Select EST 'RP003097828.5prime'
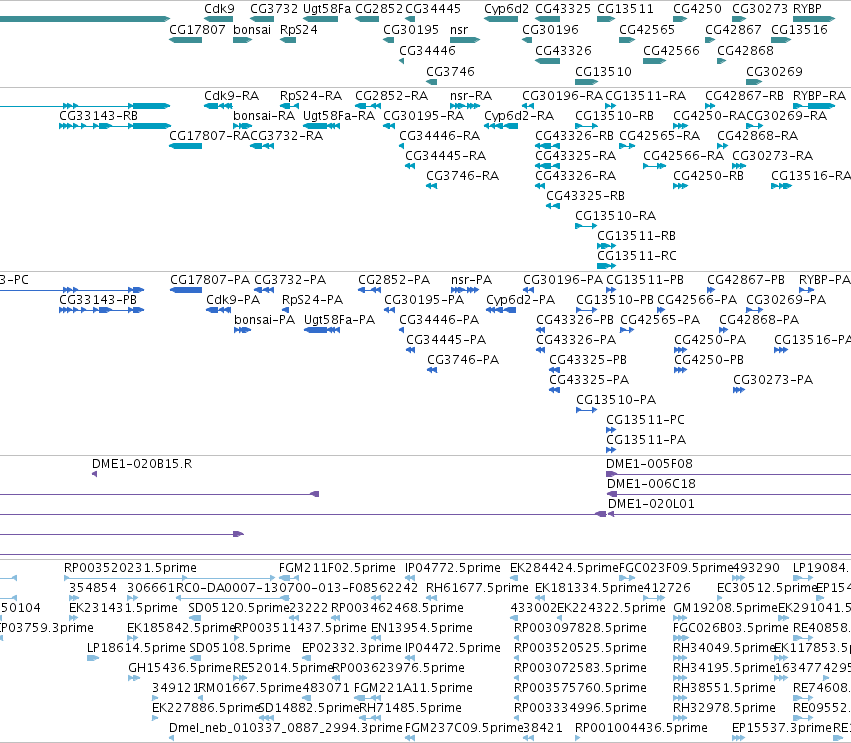Screen dimensions: 851x743 coord(580,628)
